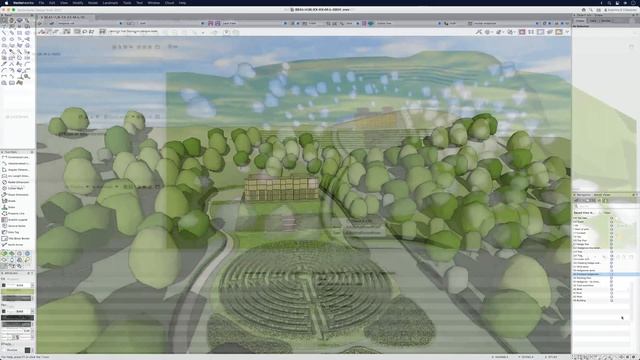Open the Landmark menu
This screenshot has width=640, height=360.
pos(110,2)
